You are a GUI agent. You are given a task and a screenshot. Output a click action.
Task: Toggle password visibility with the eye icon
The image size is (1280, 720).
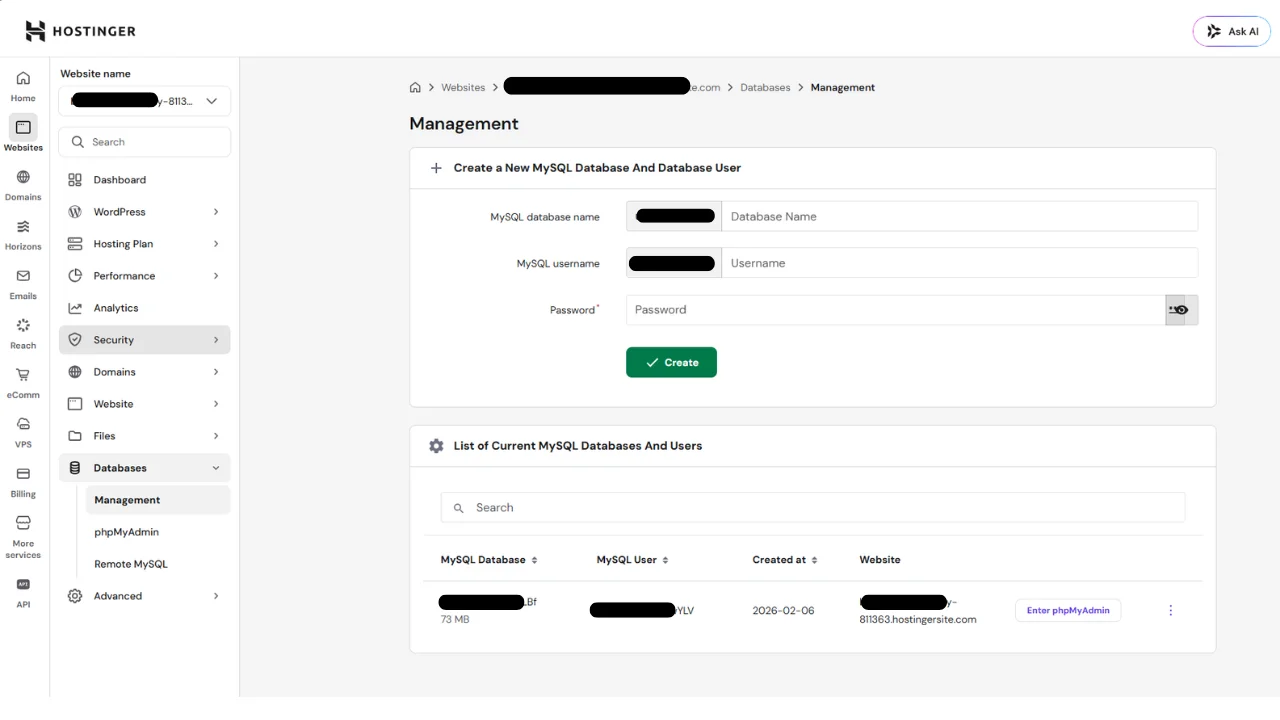[x=1181, y=310]
